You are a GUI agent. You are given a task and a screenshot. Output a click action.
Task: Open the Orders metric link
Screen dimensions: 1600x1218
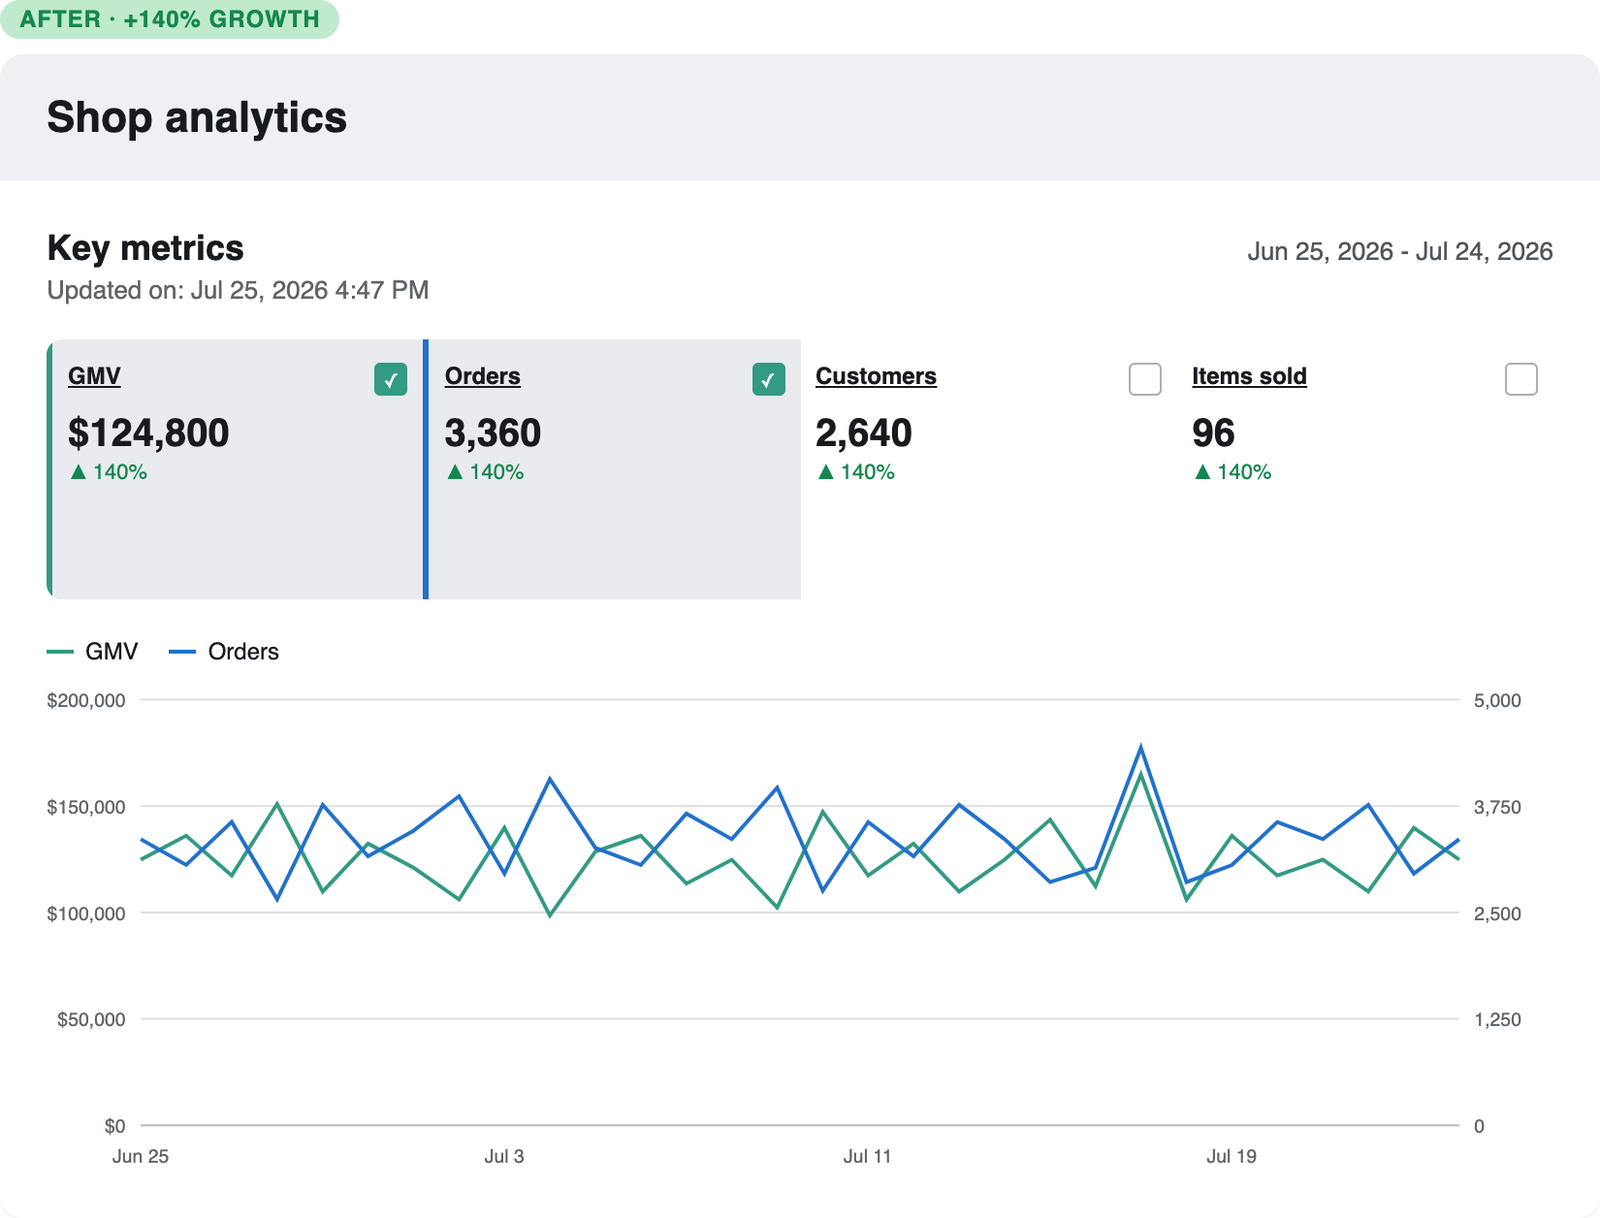482,376
